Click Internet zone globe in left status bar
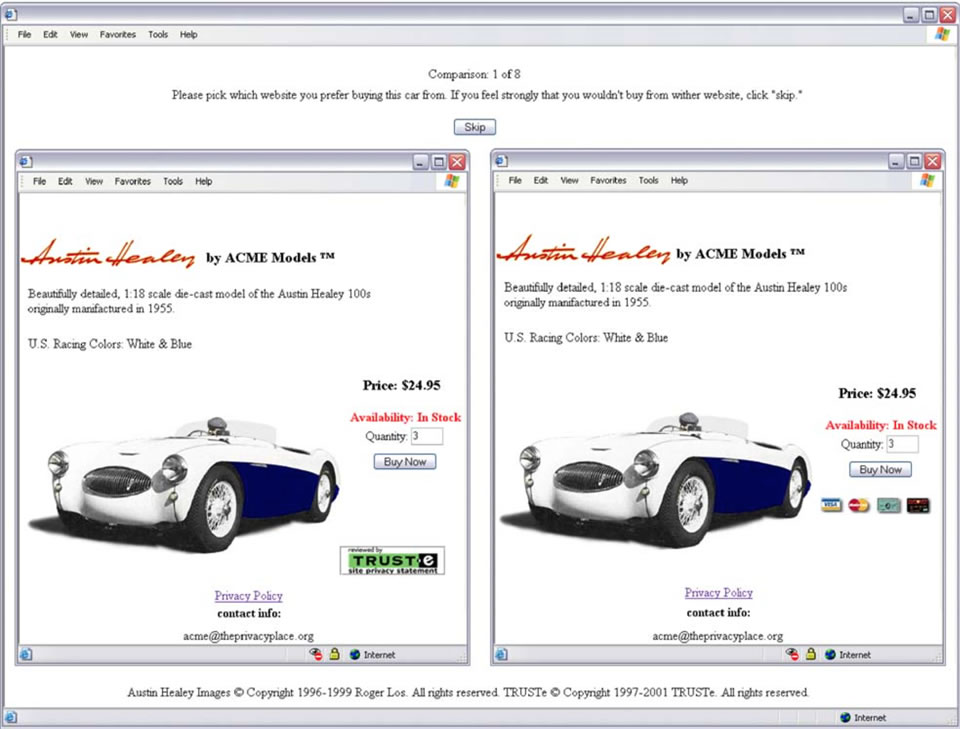The width and height of the screenshot is (960, 729). pos(354,654)
